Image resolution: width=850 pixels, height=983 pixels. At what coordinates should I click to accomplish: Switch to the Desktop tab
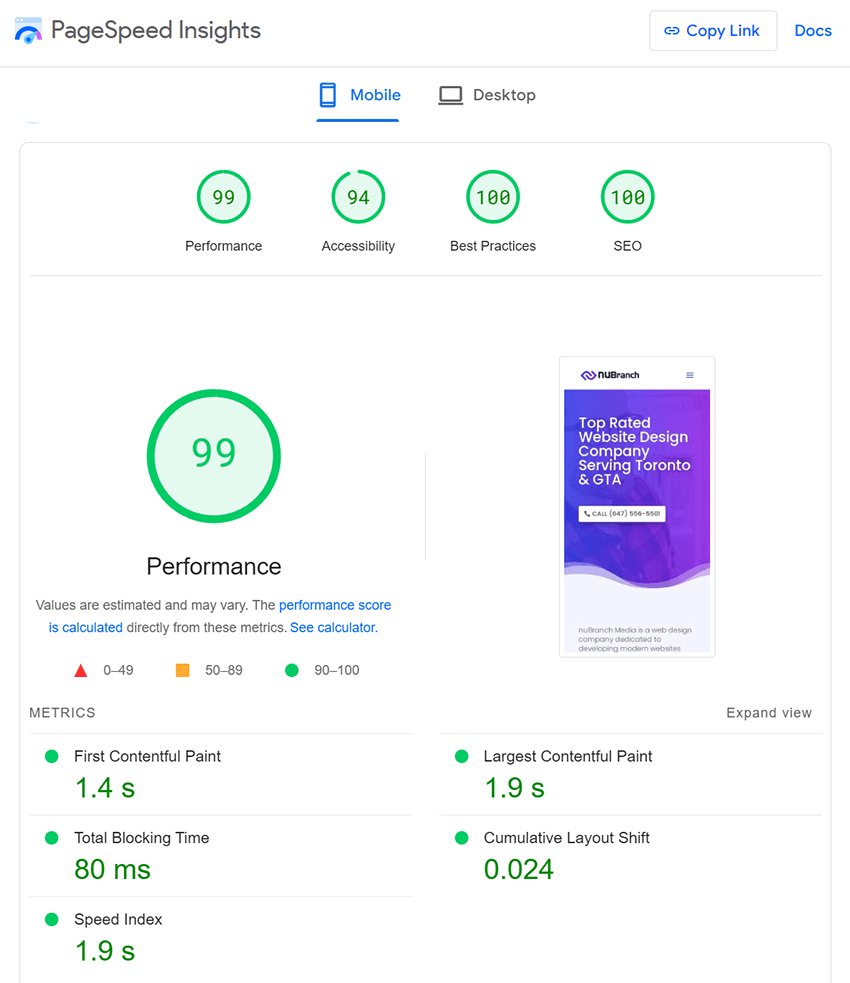point(487,96)
